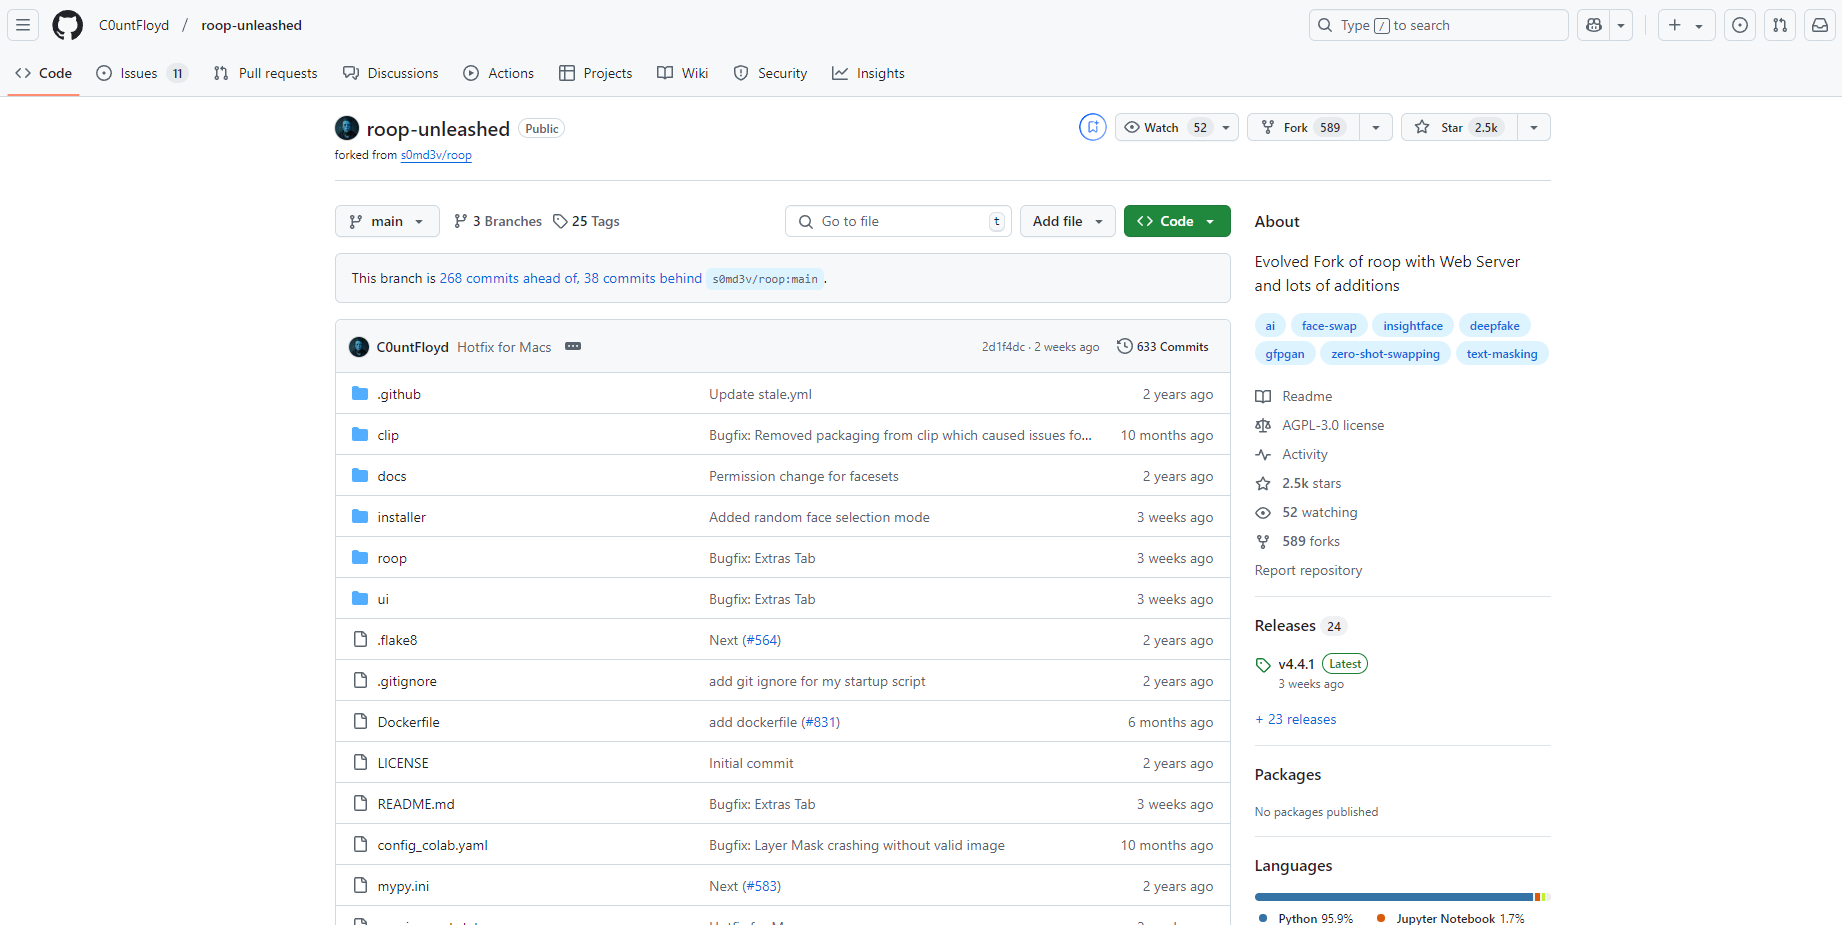1842x925 pixels.
Task: Open the Copilot icon in header
Action: click(1594, 25)
